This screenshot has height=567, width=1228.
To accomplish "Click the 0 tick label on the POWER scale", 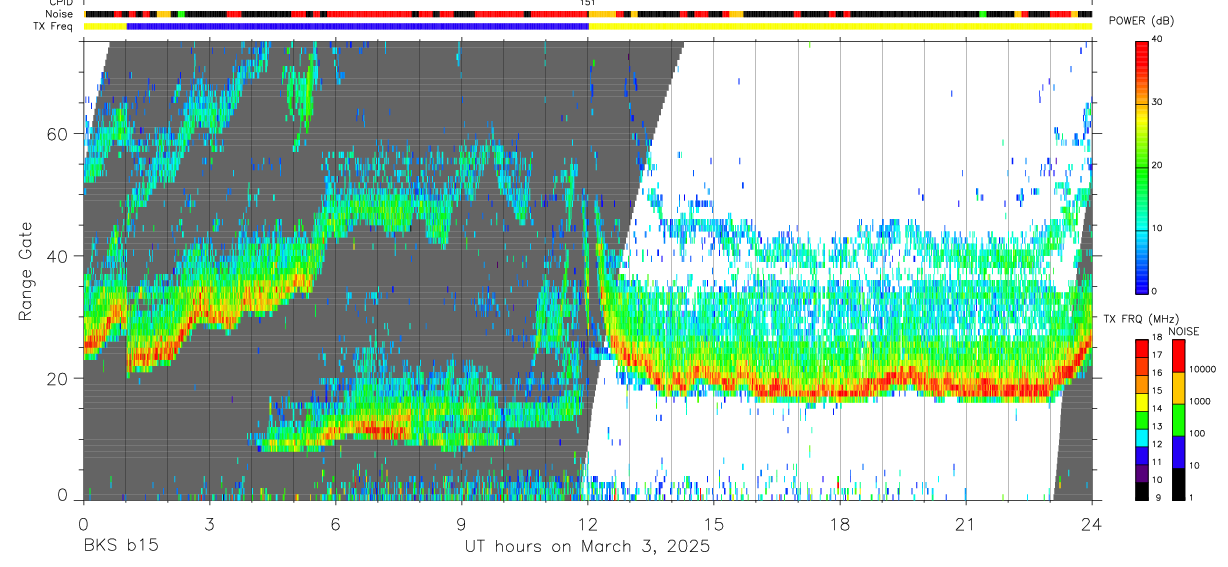I will point(1155,291).
